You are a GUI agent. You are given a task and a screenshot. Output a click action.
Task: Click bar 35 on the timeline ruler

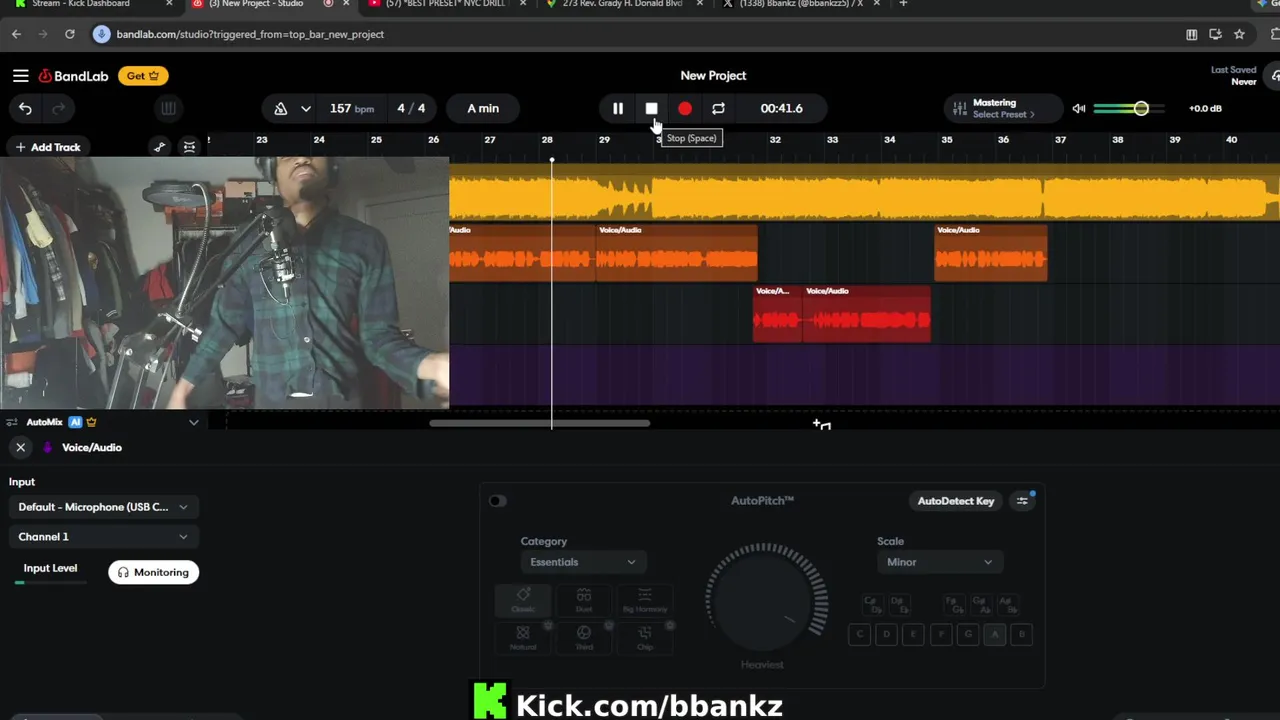click(946, 140)
